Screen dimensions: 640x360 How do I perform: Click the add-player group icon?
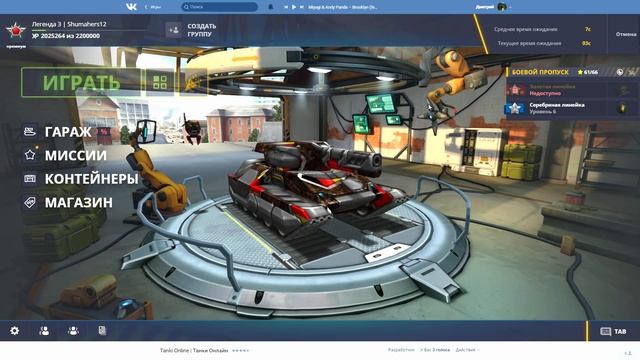point(173,30)
